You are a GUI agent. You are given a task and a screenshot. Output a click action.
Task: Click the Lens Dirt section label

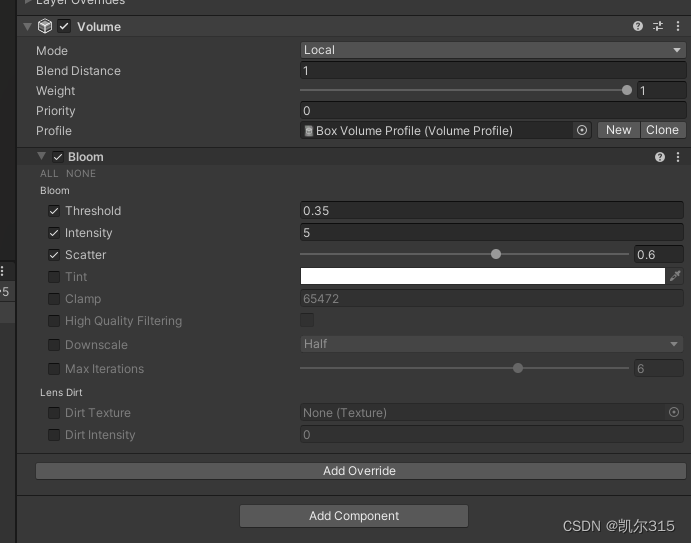61,392
